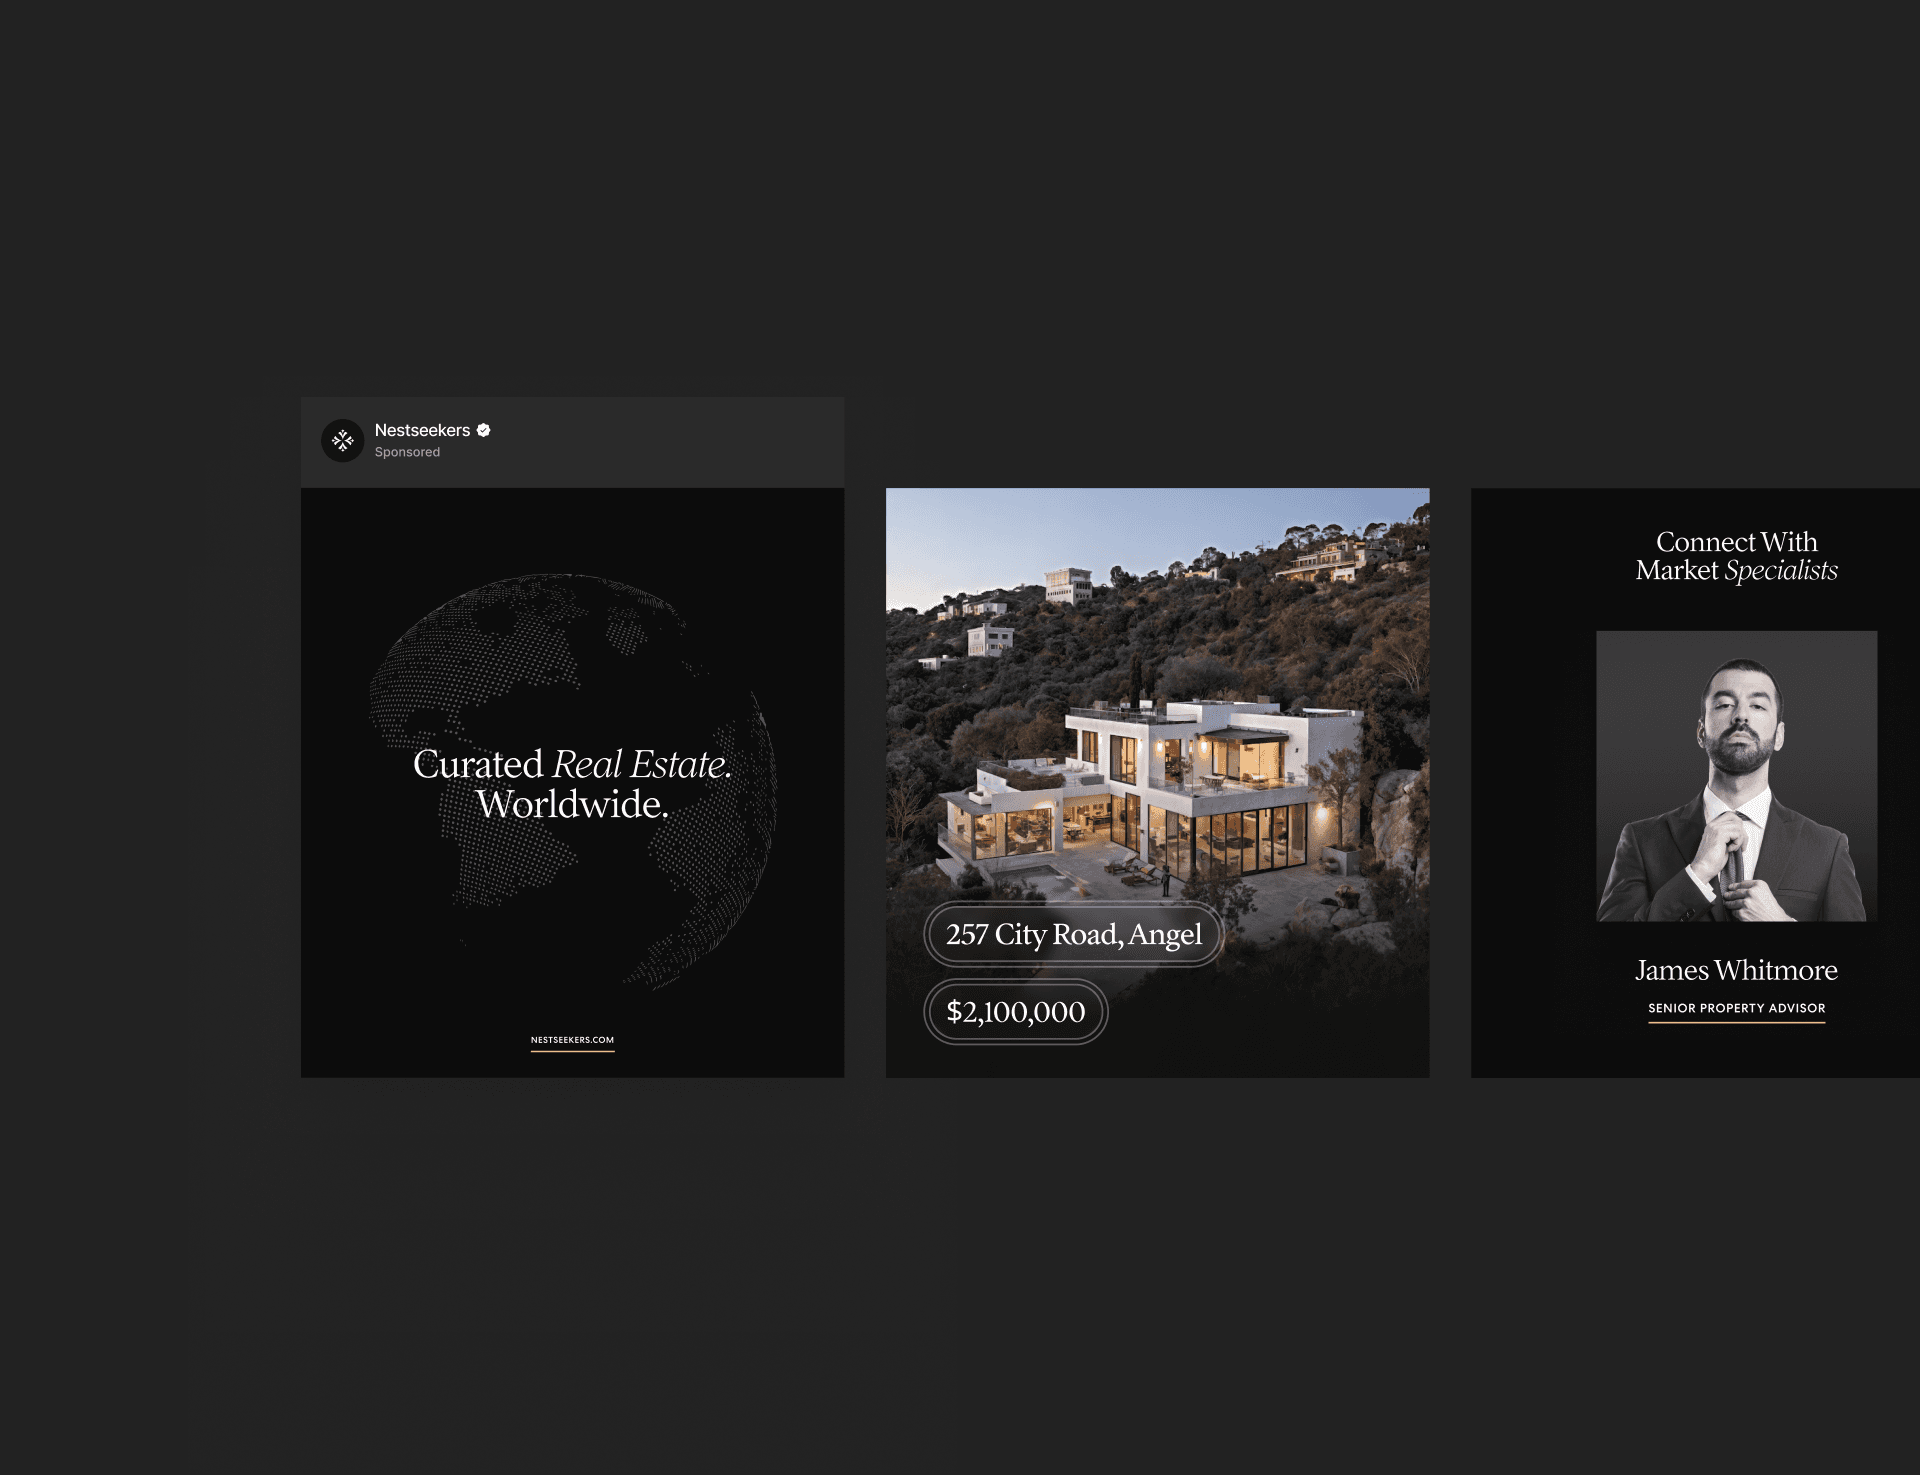Open the Nestseekers profile logo avatar
Image resolution: width=1920 pixels, height=1475 pixels.
coord(342,440)
